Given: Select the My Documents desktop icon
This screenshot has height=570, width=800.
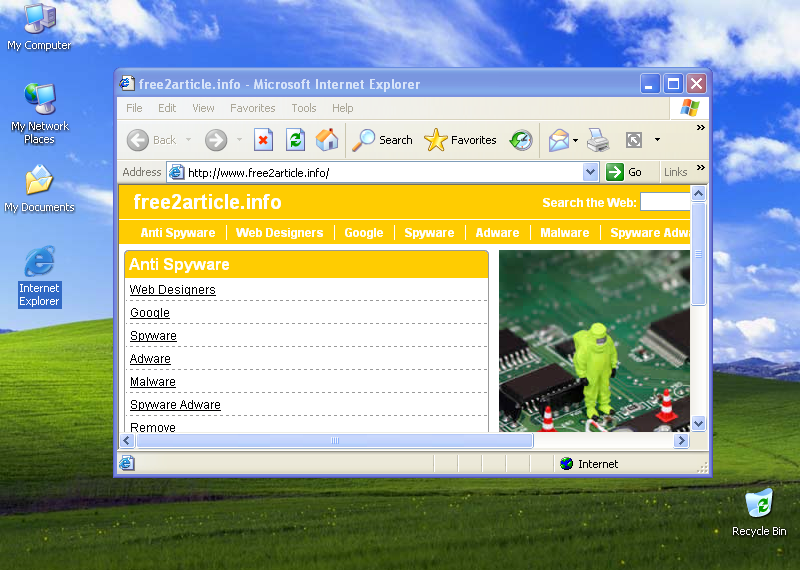Looking at the screenshot, I should pos(39,188).
